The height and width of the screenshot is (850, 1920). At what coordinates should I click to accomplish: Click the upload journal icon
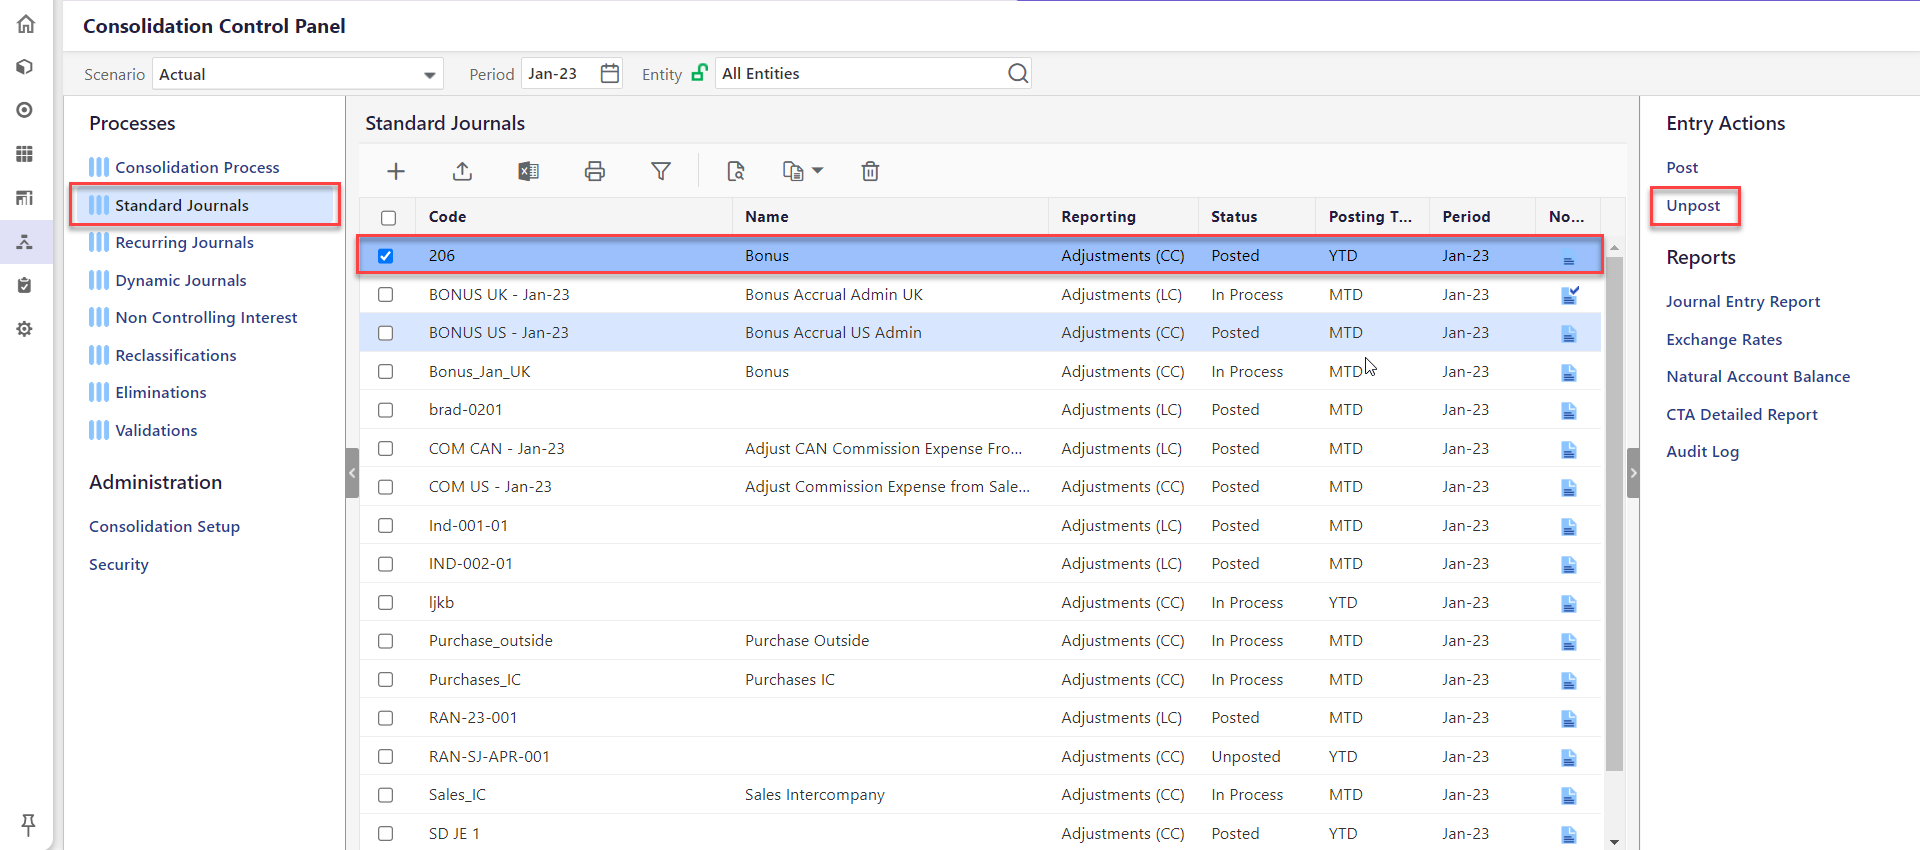462,171
